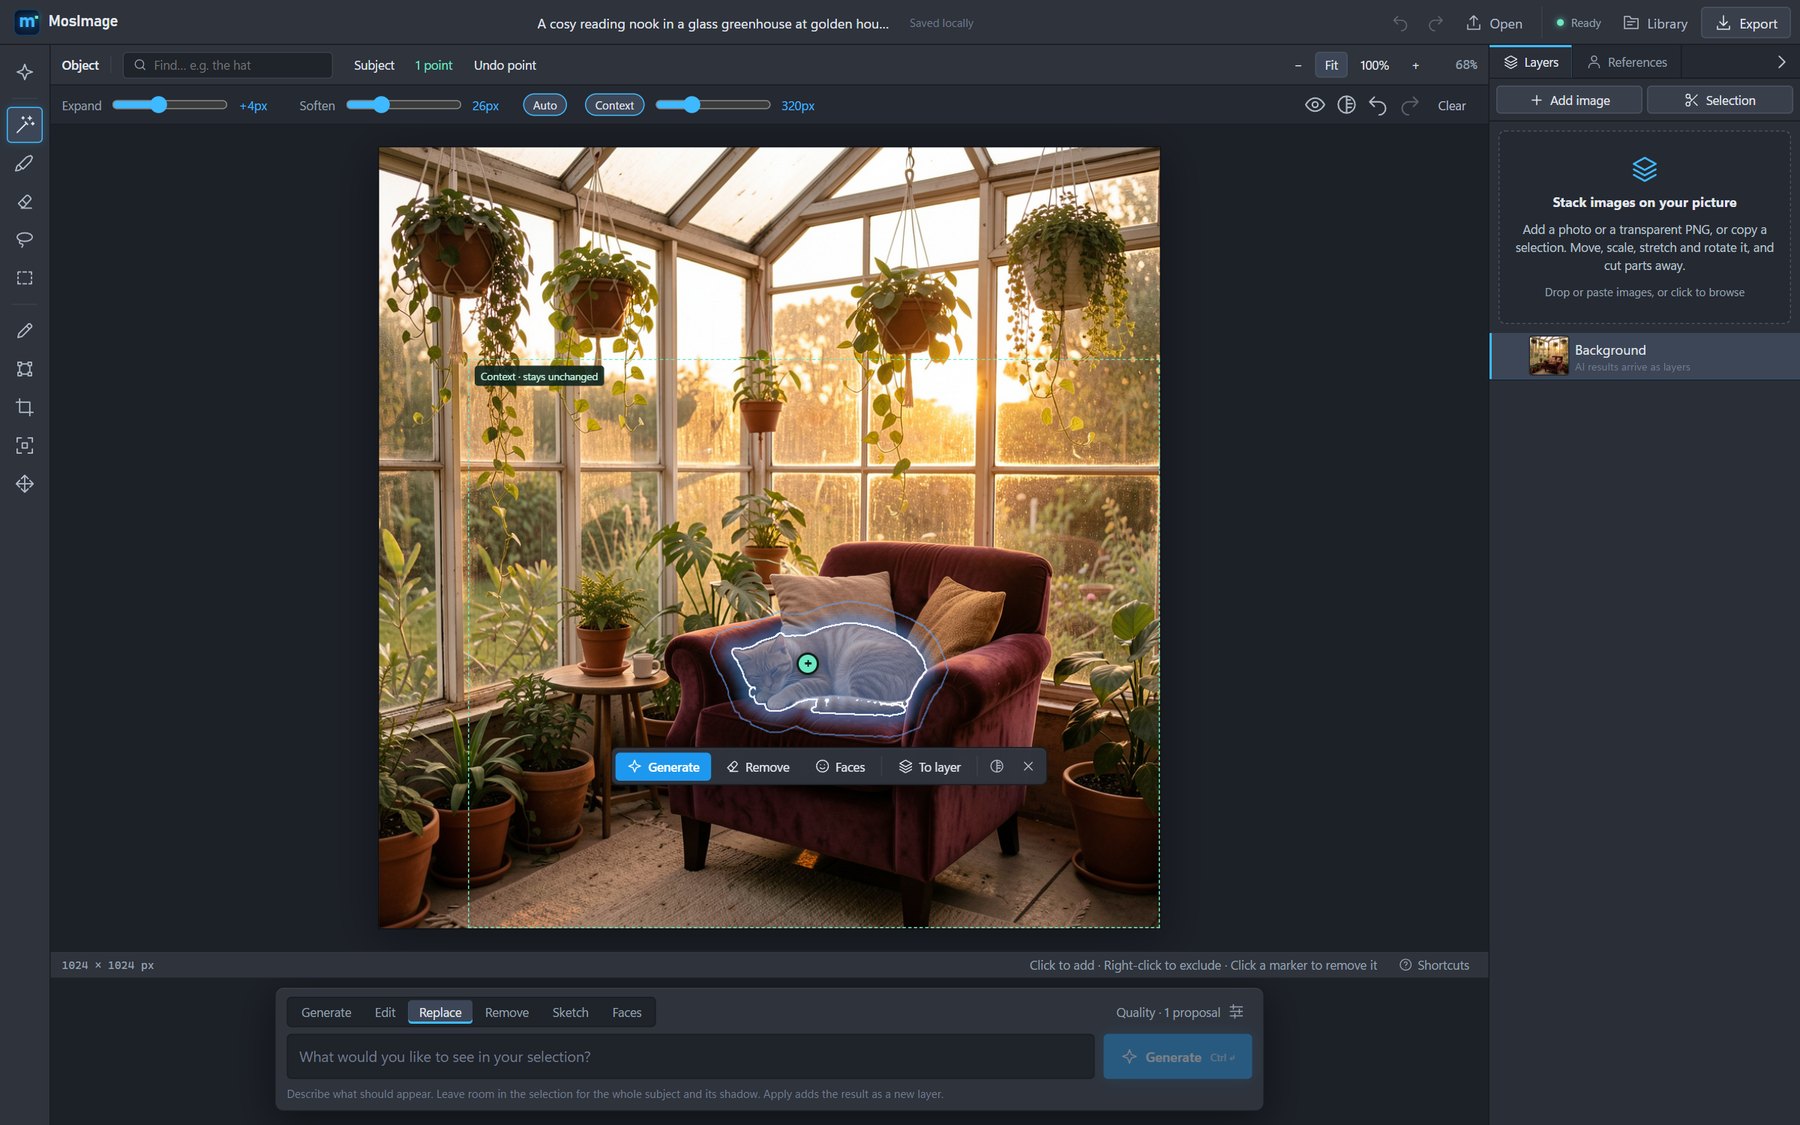1800x1125 pixels.
Task: Toggle selection overlay visibility eye icon
Action: point(1315,105)
